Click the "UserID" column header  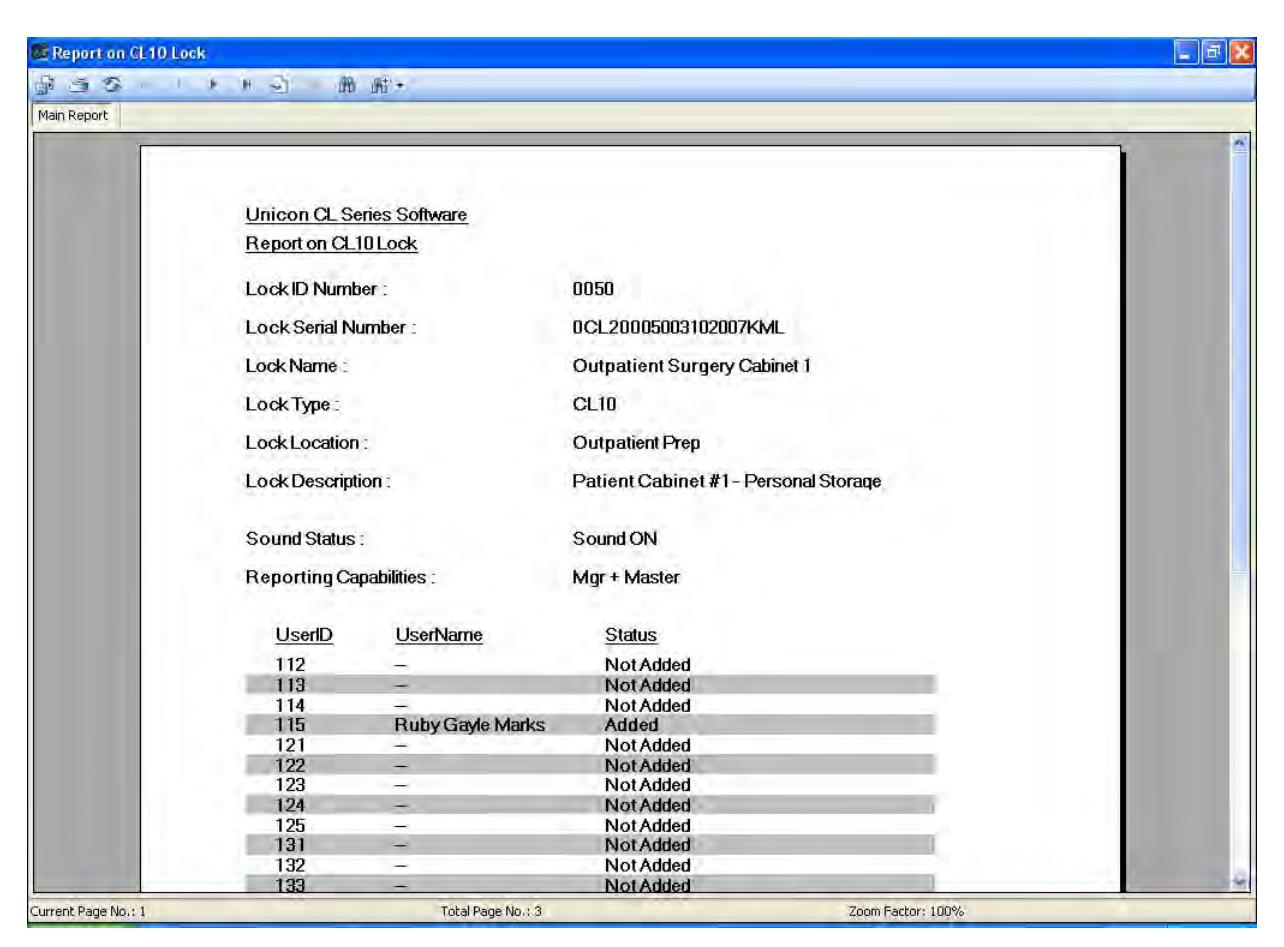point(304,634)
